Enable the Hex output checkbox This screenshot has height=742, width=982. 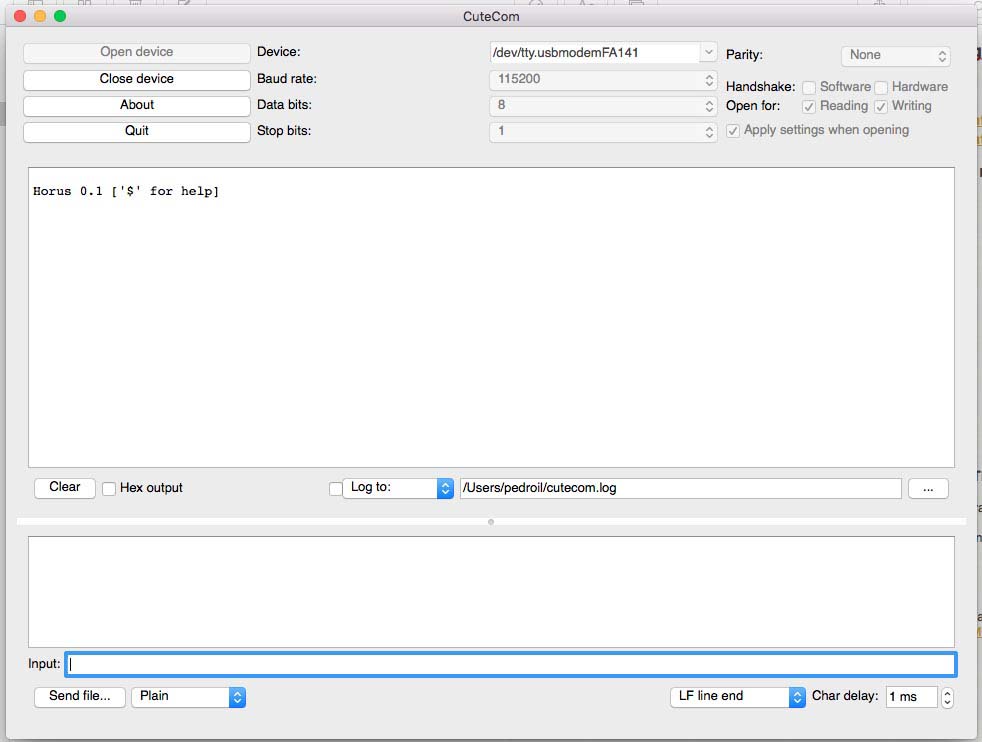click(x=109, y=488)
